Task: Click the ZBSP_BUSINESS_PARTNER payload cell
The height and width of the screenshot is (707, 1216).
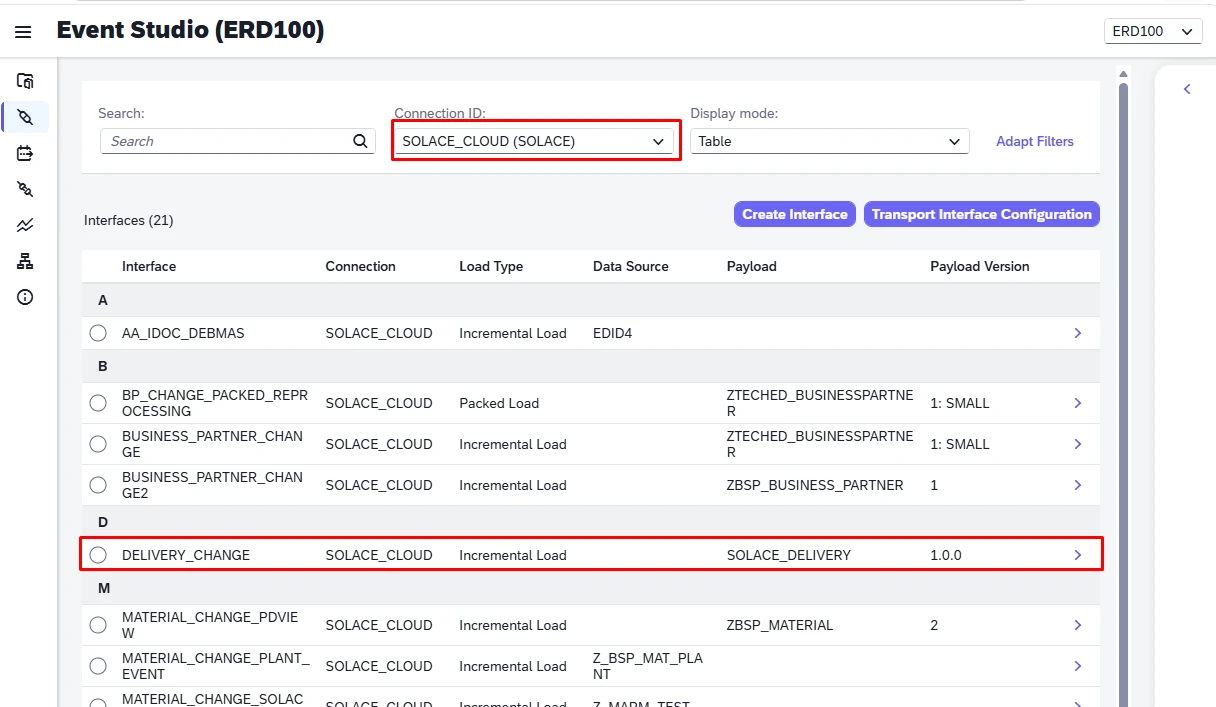Action: pos(815,485)
